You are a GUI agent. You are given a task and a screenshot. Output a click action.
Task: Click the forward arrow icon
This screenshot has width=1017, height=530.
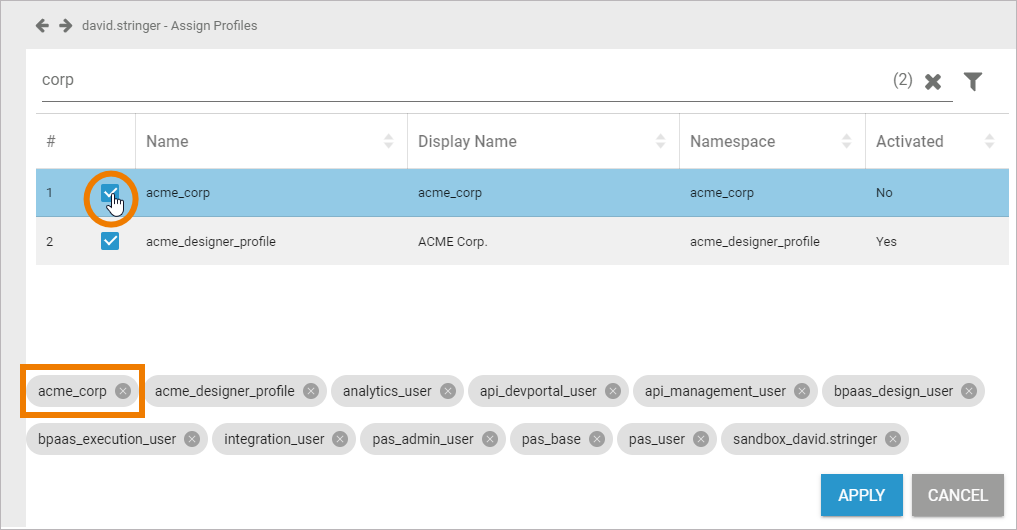click(65, 25)
